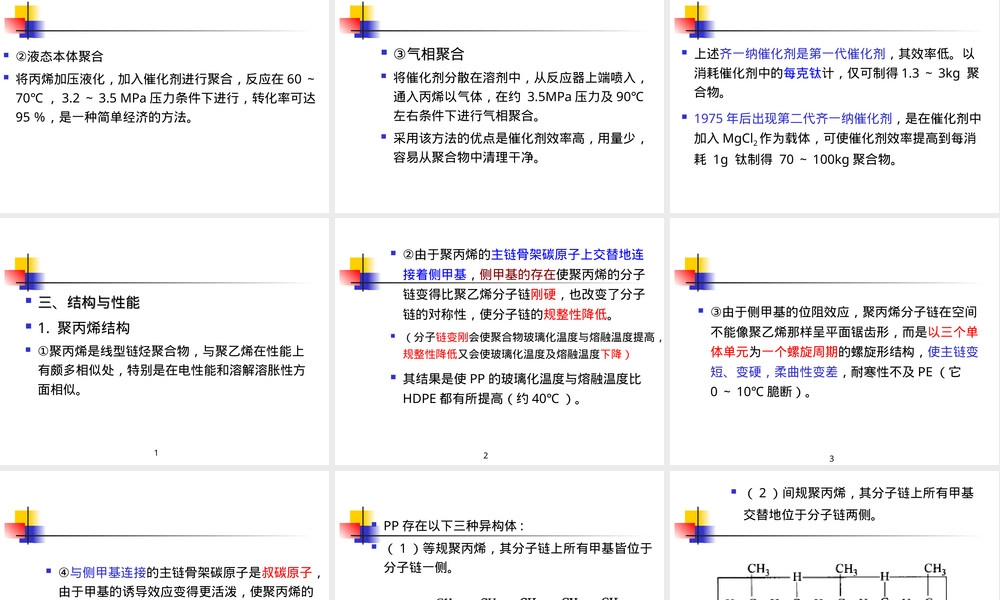Click the blue text '每克钛'
Image resolution: width=1000 pixels, height=600 pixels.
click(x=802, y=73)
